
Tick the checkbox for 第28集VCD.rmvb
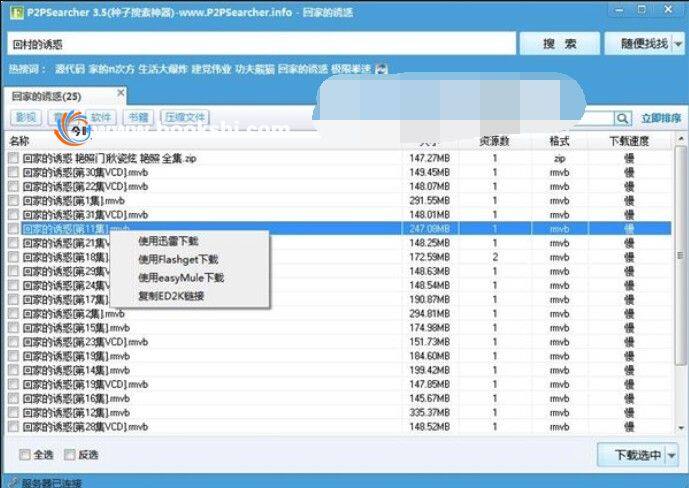tap(14, 427)
